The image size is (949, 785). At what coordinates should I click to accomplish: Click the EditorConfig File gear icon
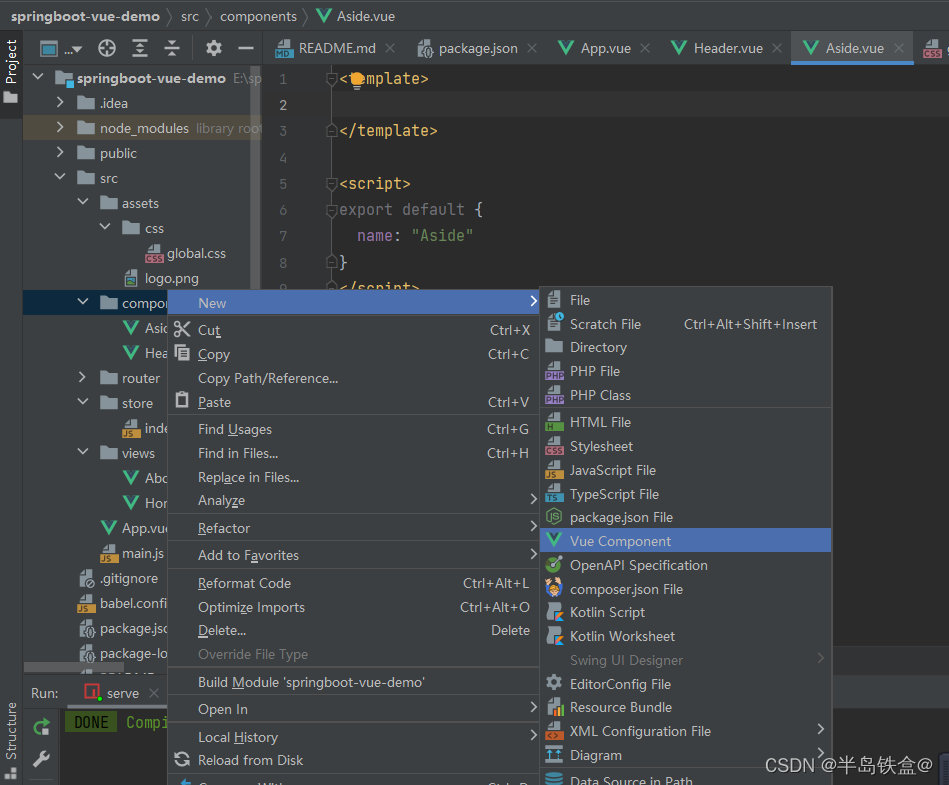554,682
